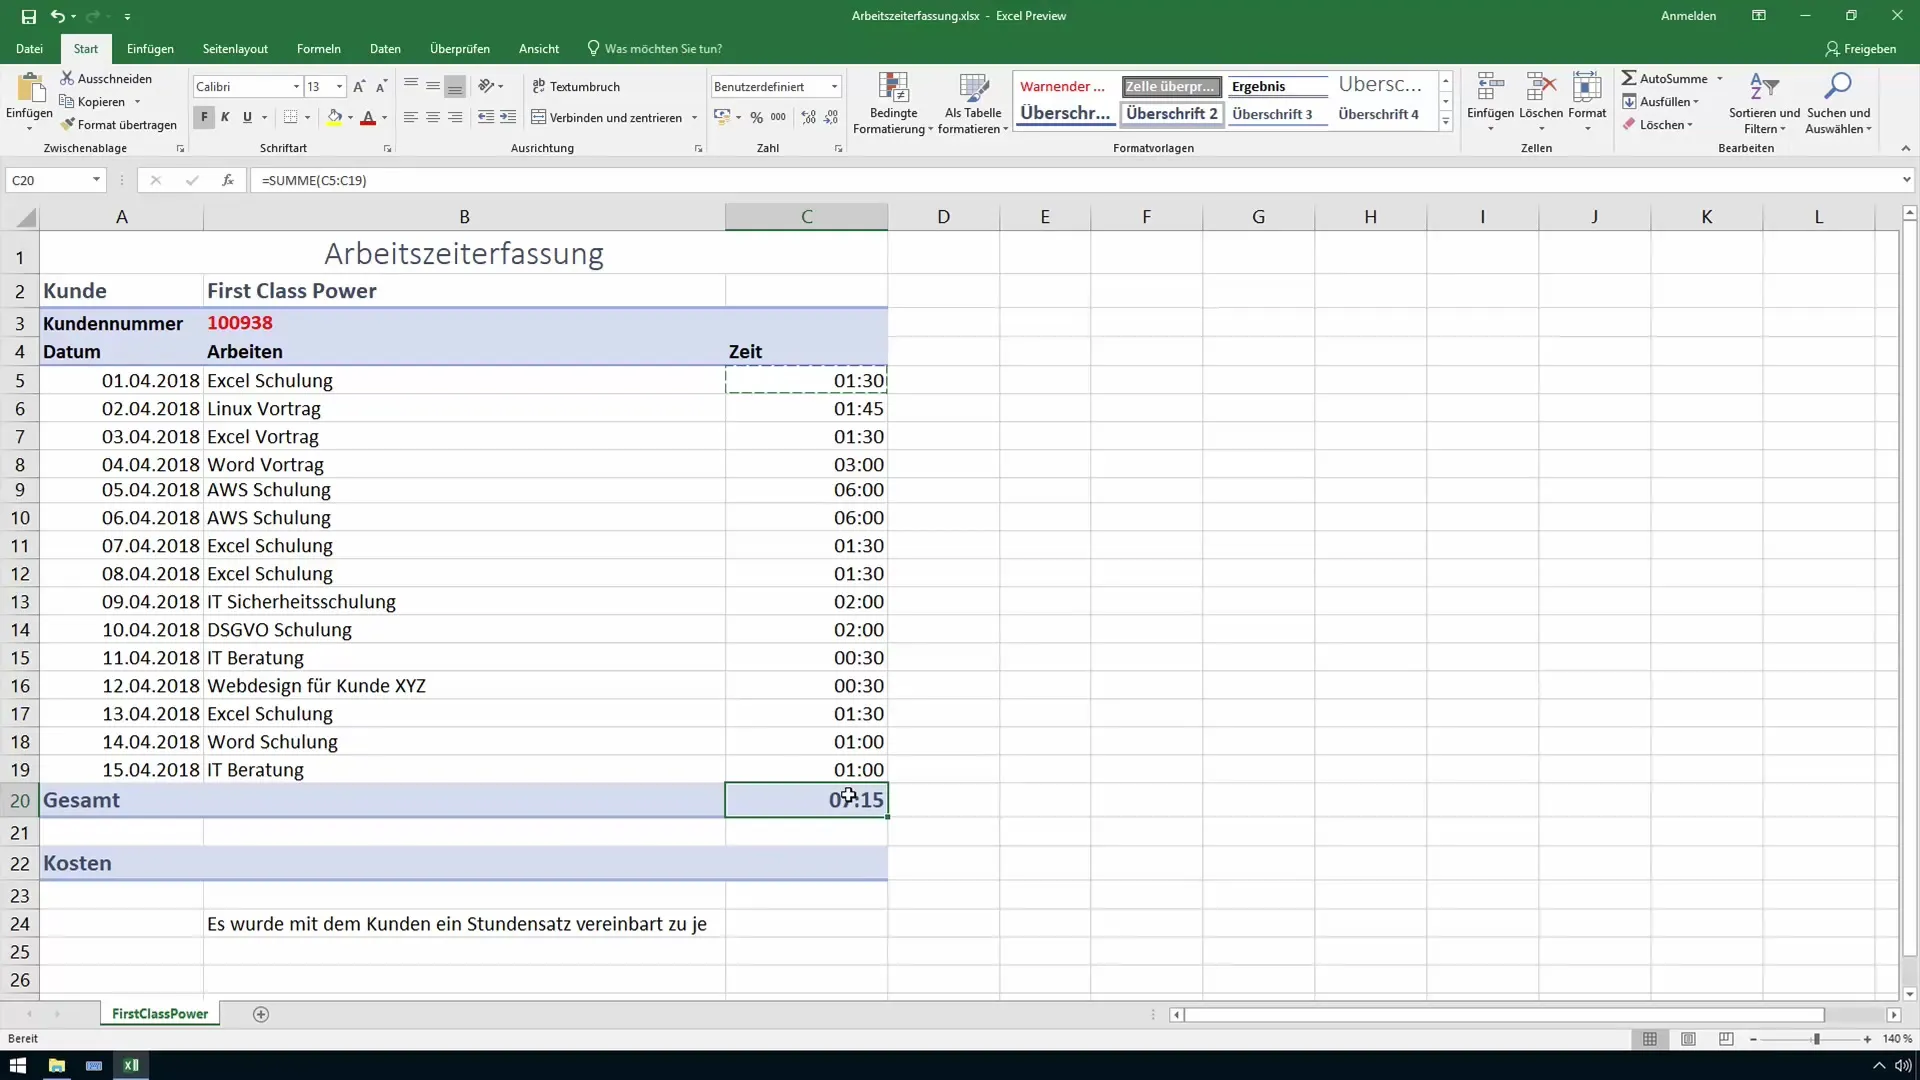Apply fill color with the paint bucket

[335, 117]
